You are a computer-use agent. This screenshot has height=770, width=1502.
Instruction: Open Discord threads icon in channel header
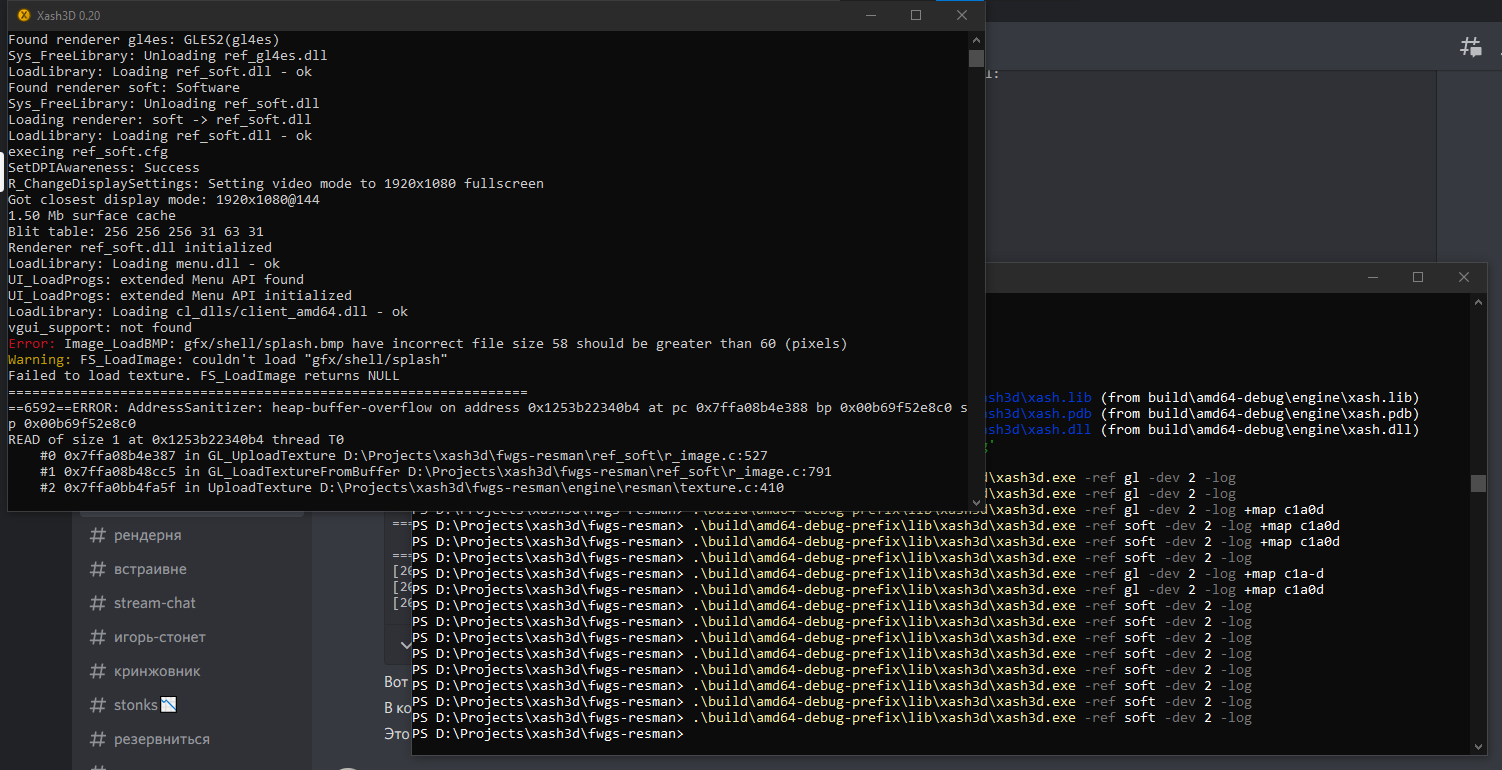[1470, 46]
